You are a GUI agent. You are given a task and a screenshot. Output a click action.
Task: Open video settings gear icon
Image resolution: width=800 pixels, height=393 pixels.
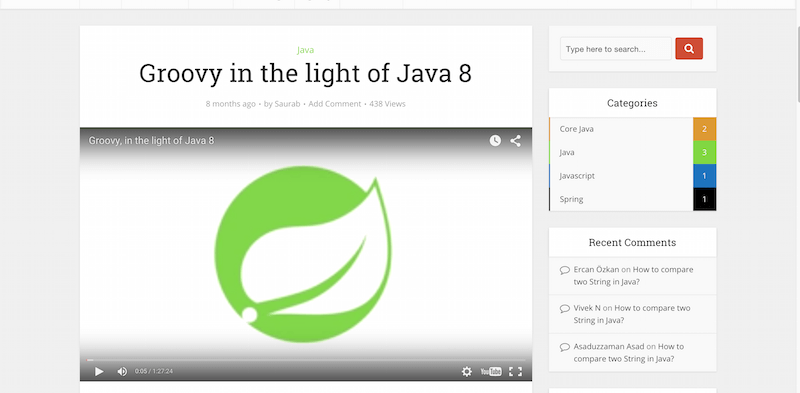coord(466,372)
